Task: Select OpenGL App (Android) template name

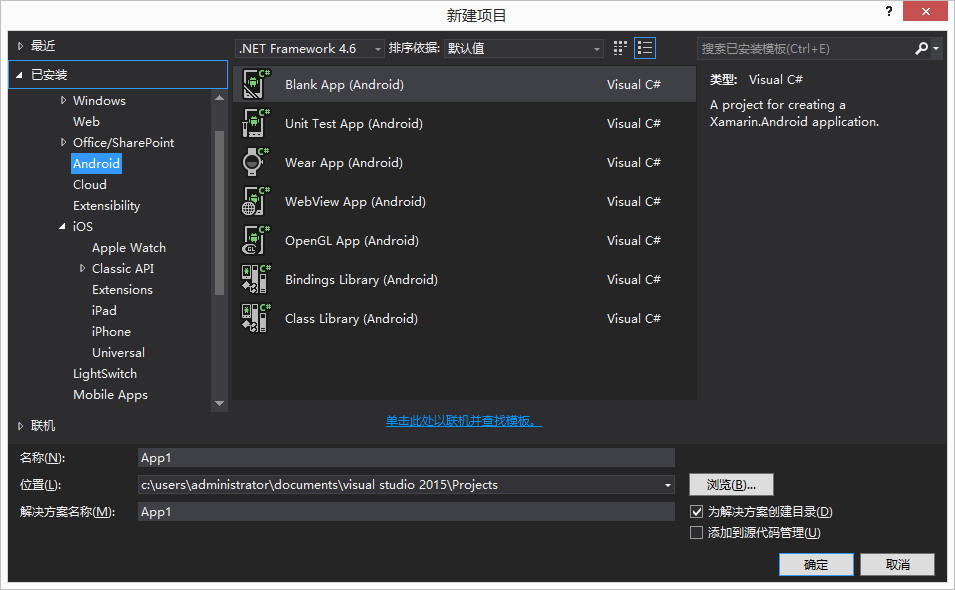Action: pyautogui.click(x=351, y=241)
